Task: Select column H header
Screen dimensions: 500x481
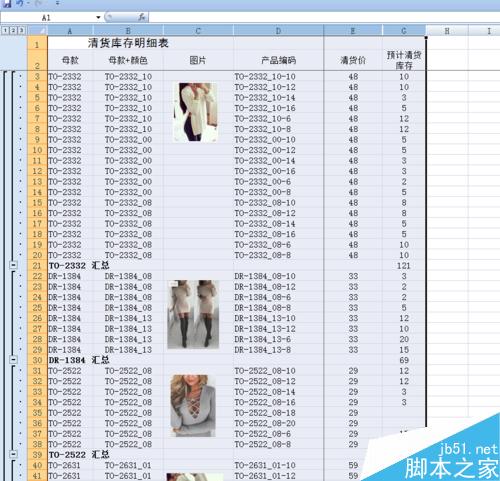Action: point(447,31)
